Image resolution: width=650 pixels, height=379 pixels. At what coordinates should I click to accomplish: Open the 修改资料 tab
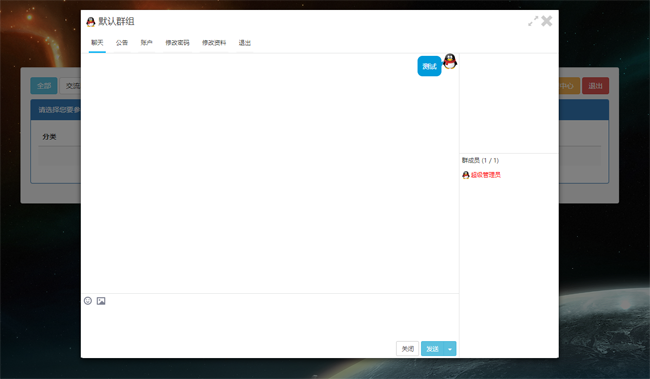coord(214,43)
